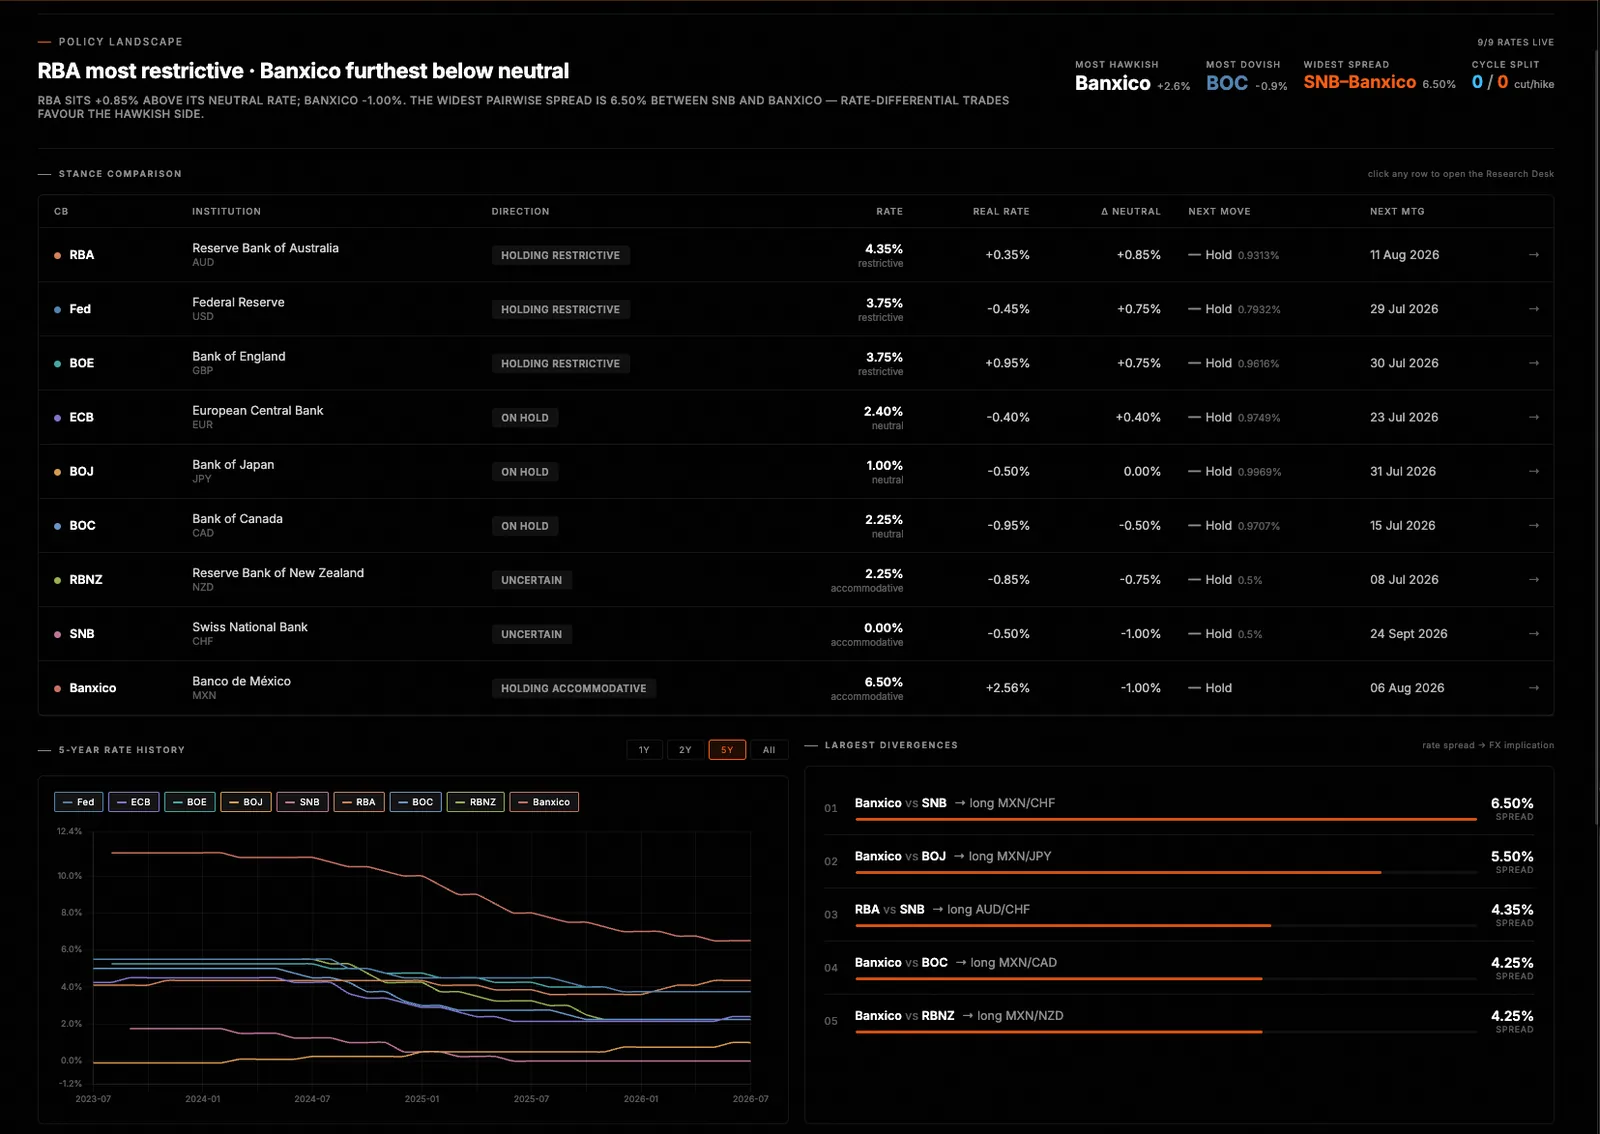Switch rate history to 1Y range
1600x1134 pixels.
click(644, 750)
